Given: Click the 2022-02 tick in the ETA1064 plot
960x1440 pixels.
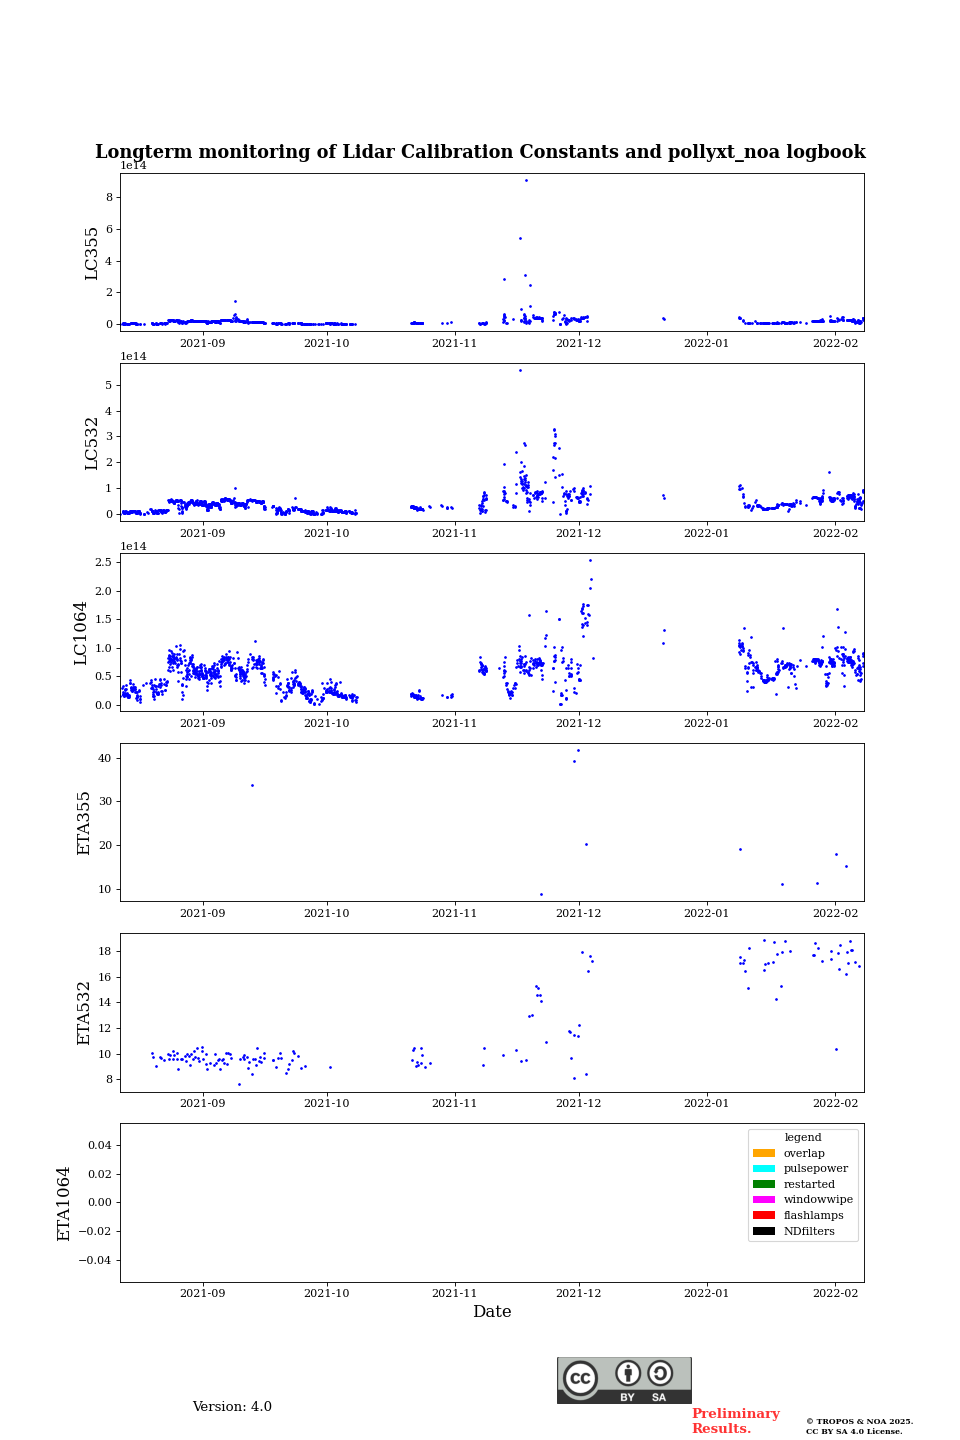Looking at the screenshot, I should (x=836, y=1293).
